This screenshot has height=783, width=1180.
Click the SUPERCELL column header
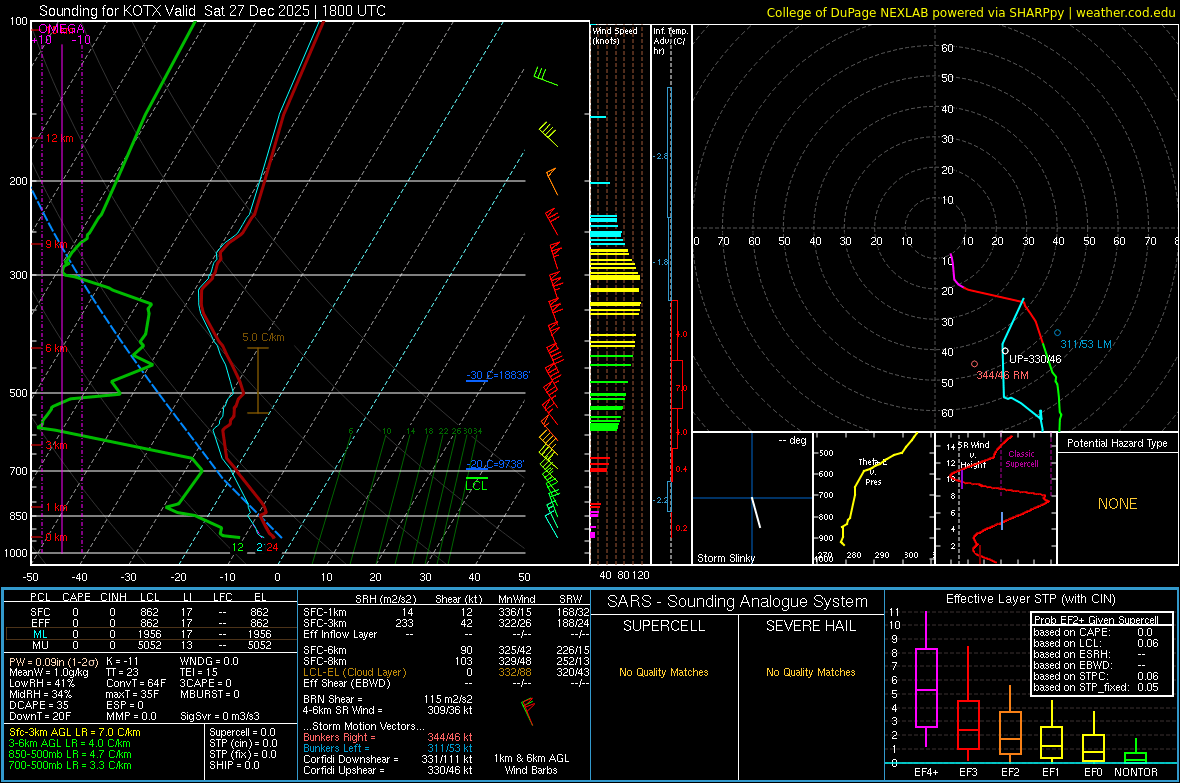(664, 626)
